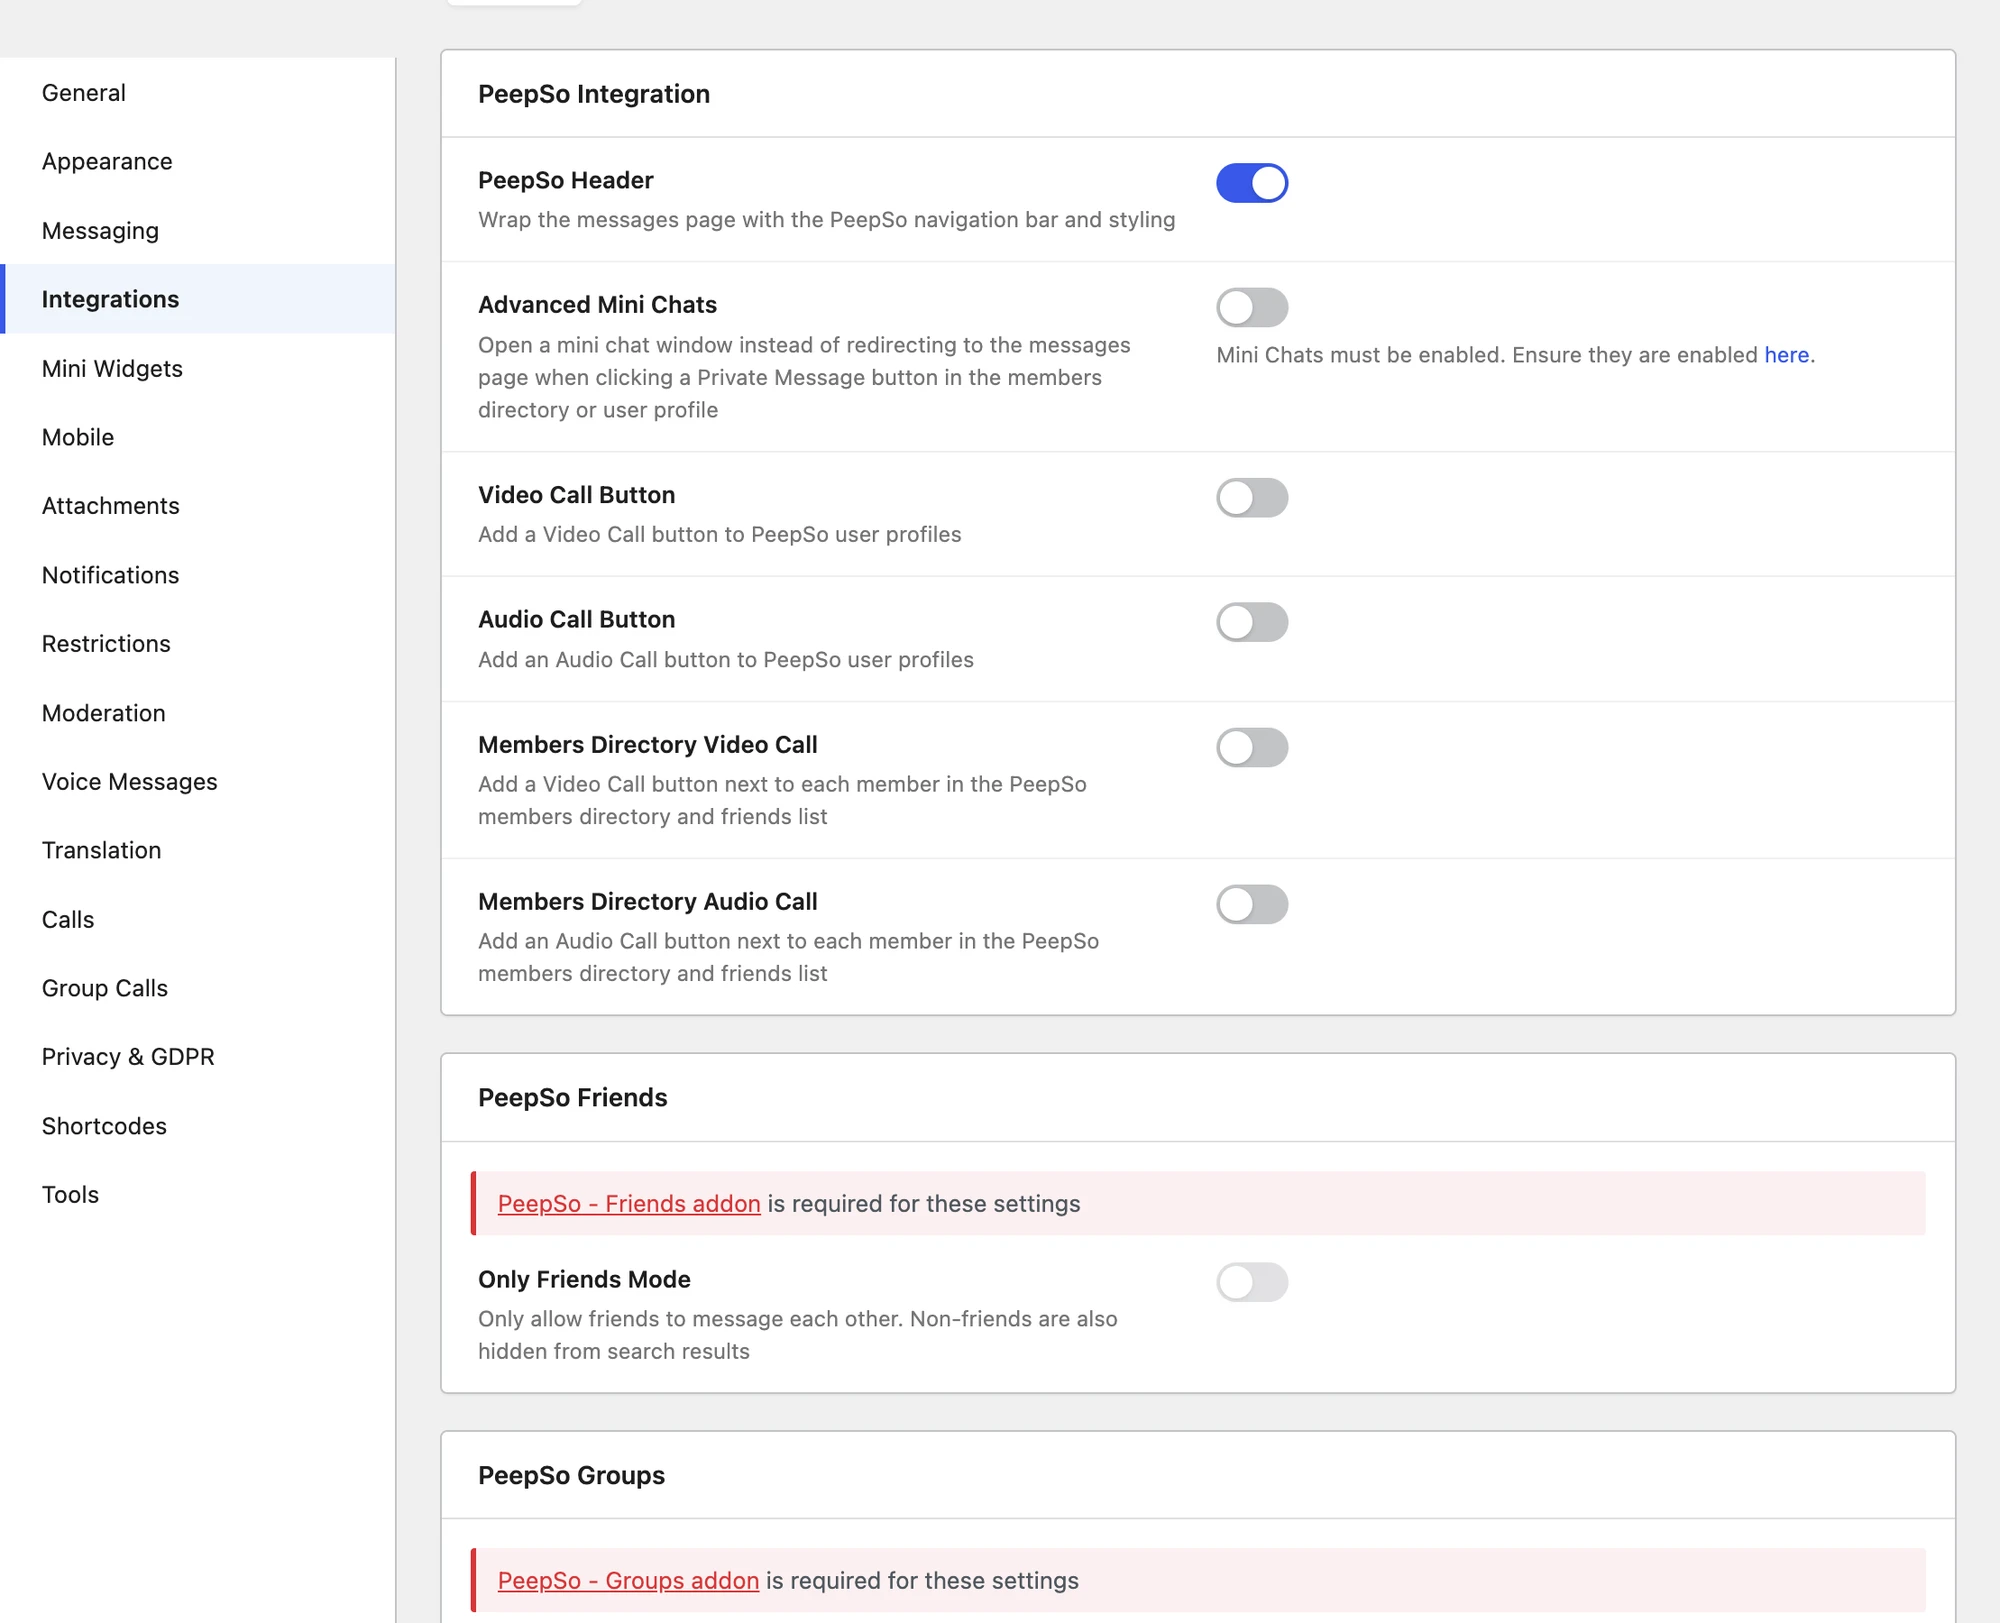Viewport: 2000px width, 1623px height.
Task: Open the General settings tab
Action: click(198, 93)
